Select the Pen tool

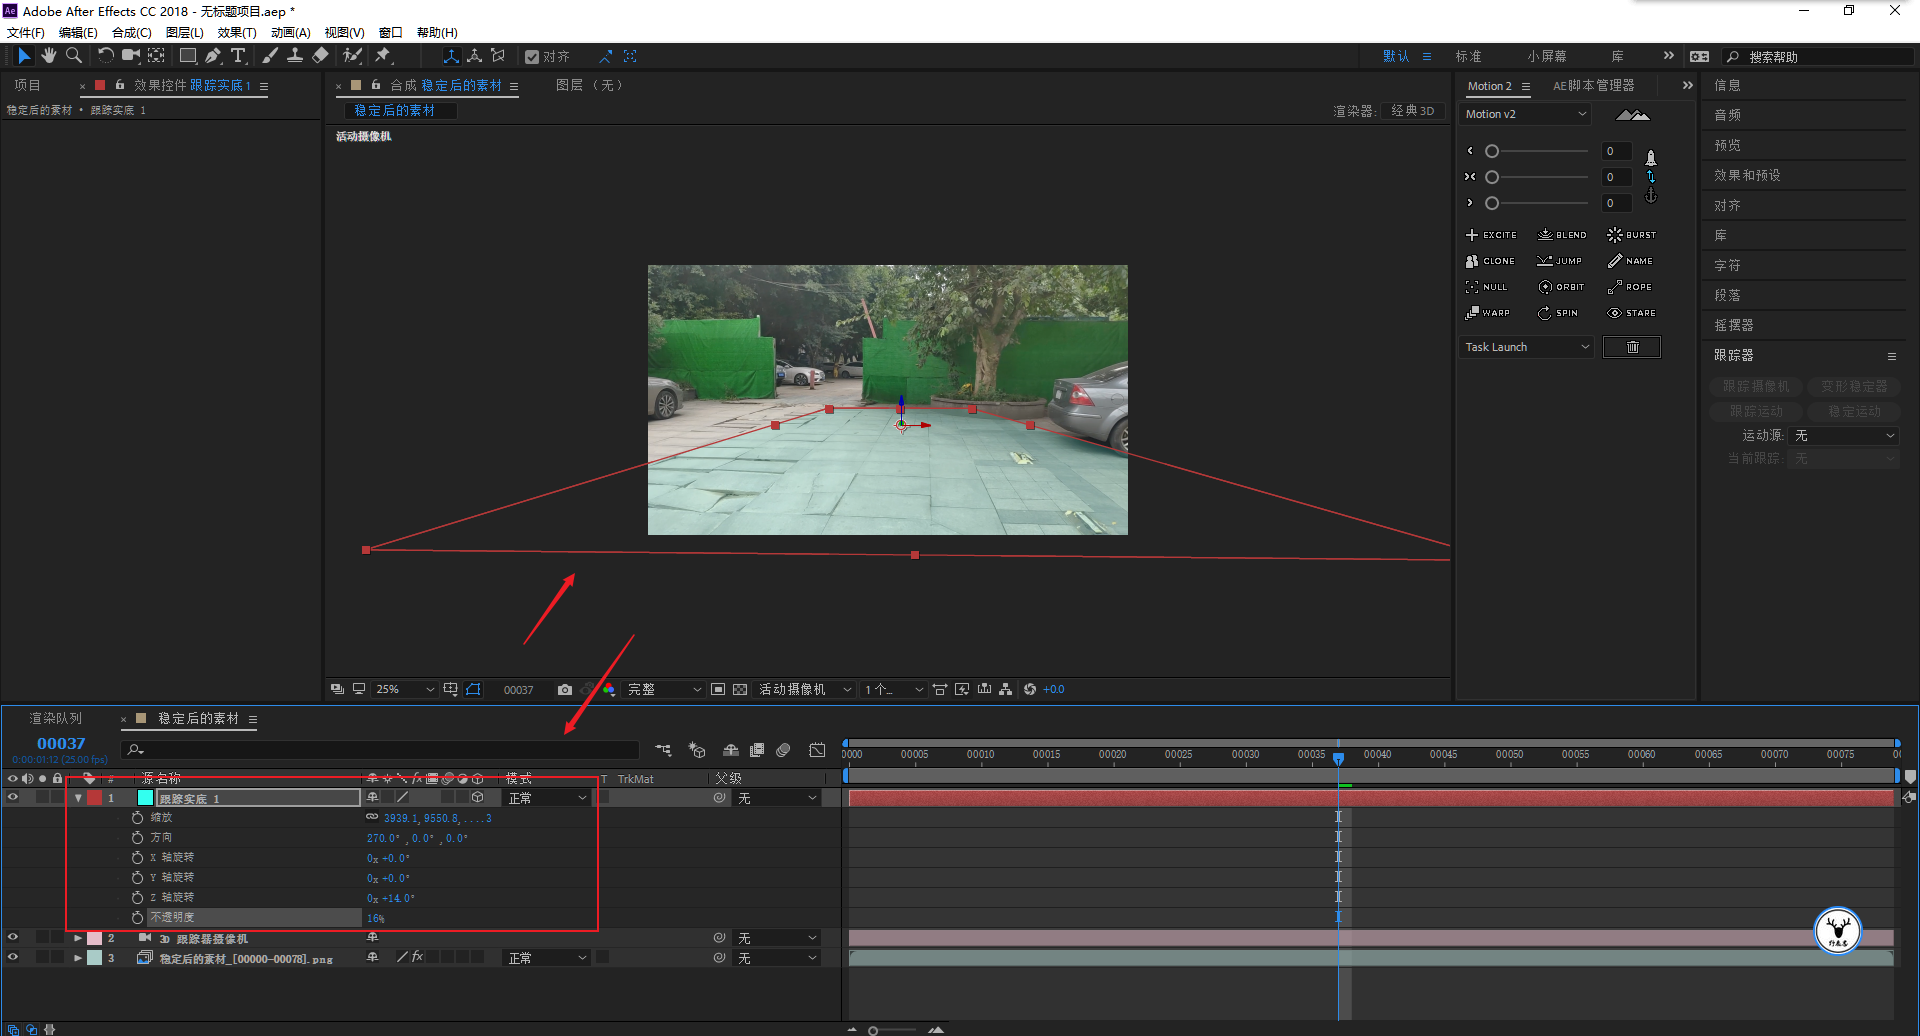point(213,56)
